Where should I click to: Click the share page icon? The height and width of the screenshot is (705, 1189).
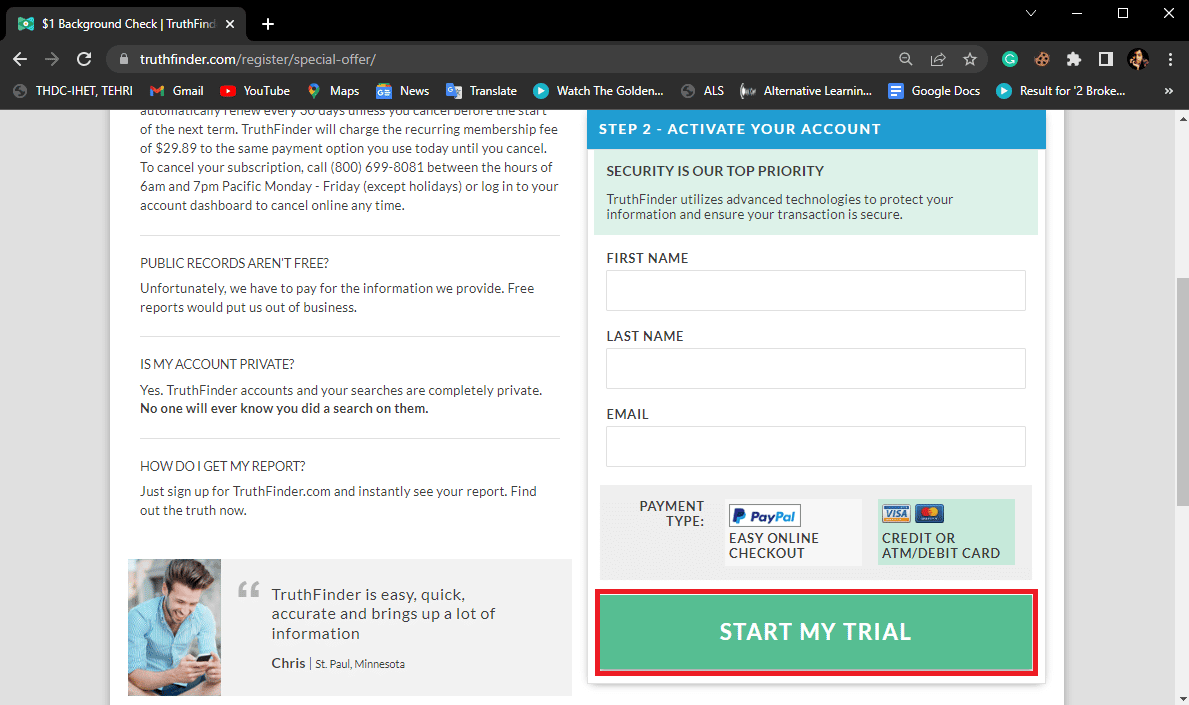[x=938, y=59]
